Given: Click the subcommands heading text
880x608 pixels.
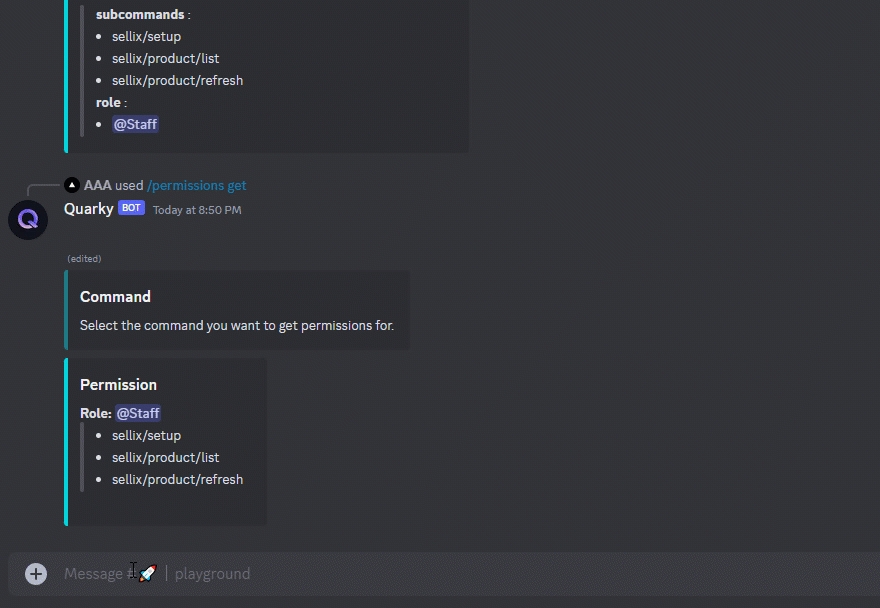Looking at the screenshot, I should [140, 14].
